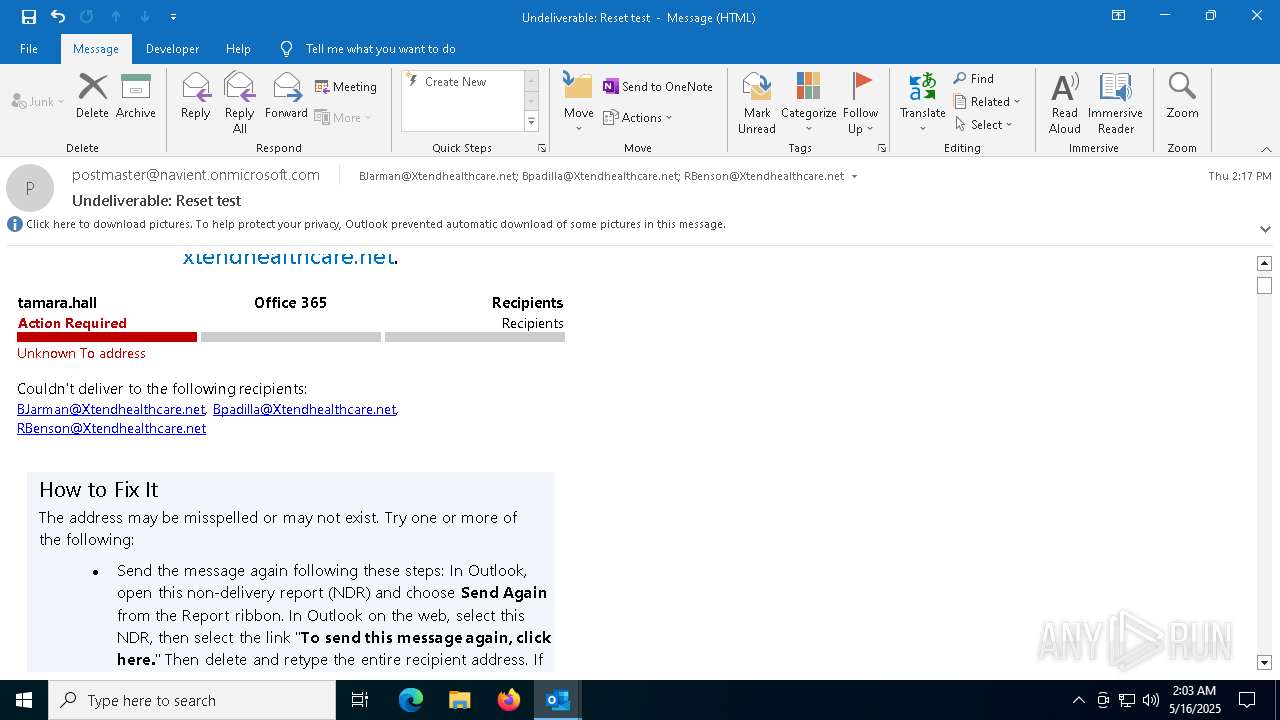The width and height of the screenshot is (1280, 720).
Task: Open the File menu
Action: pyautogui.click(x=29, y=49)
